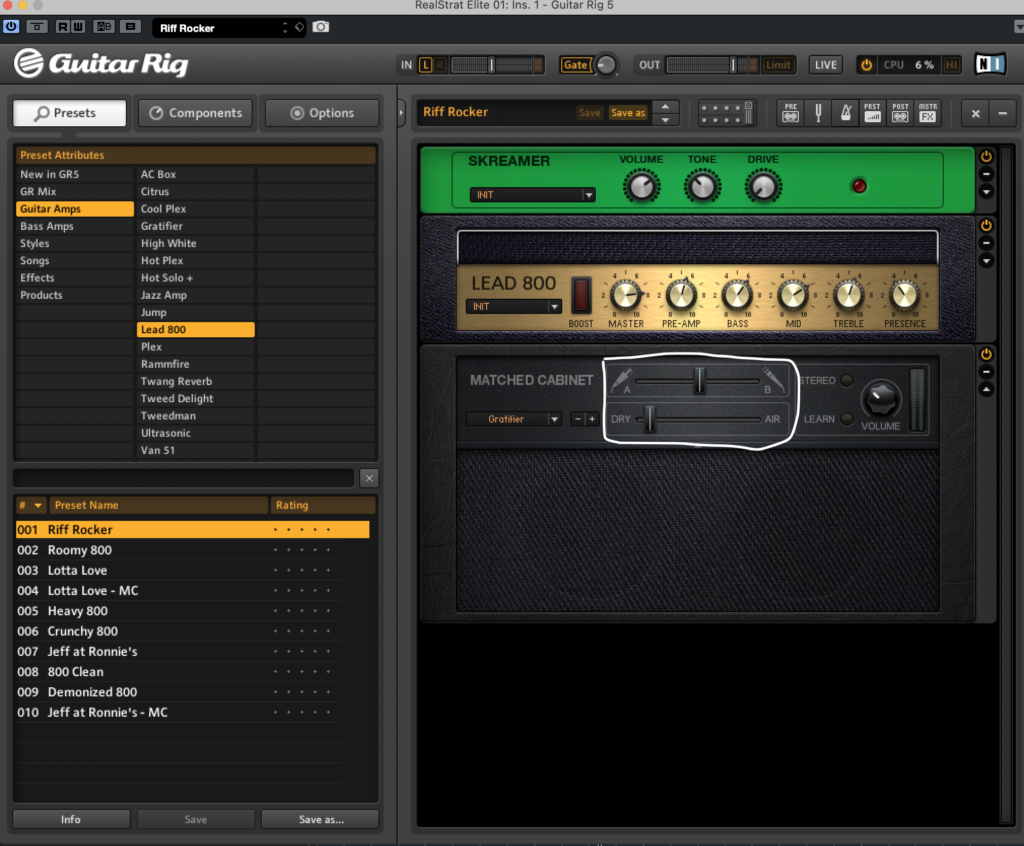This screenshot has height=846, width=1024.
Task: Click the Save as... button at bottom
Action: coord(320,819)
